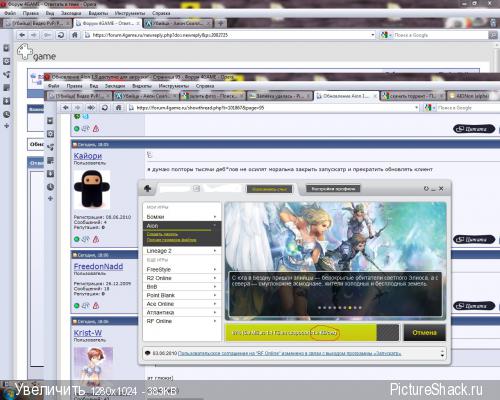Open the Закладки menu in the inner Opera window
The height and width of the screenshot is (400, 500).
(115, 86)
